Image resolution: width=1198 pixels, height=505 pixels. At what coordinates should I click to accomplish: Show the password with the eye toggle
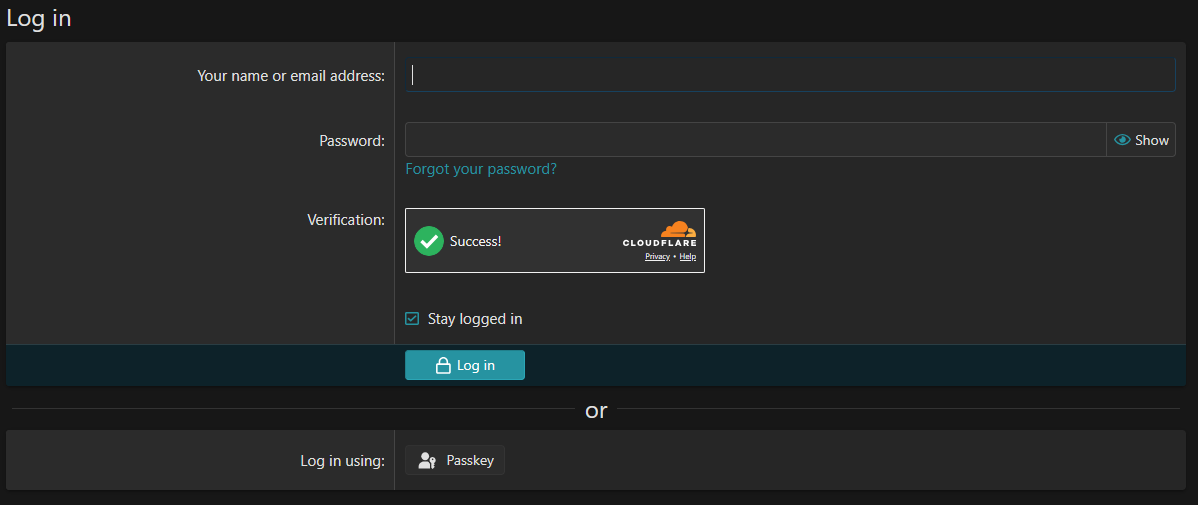point(1141,140)
